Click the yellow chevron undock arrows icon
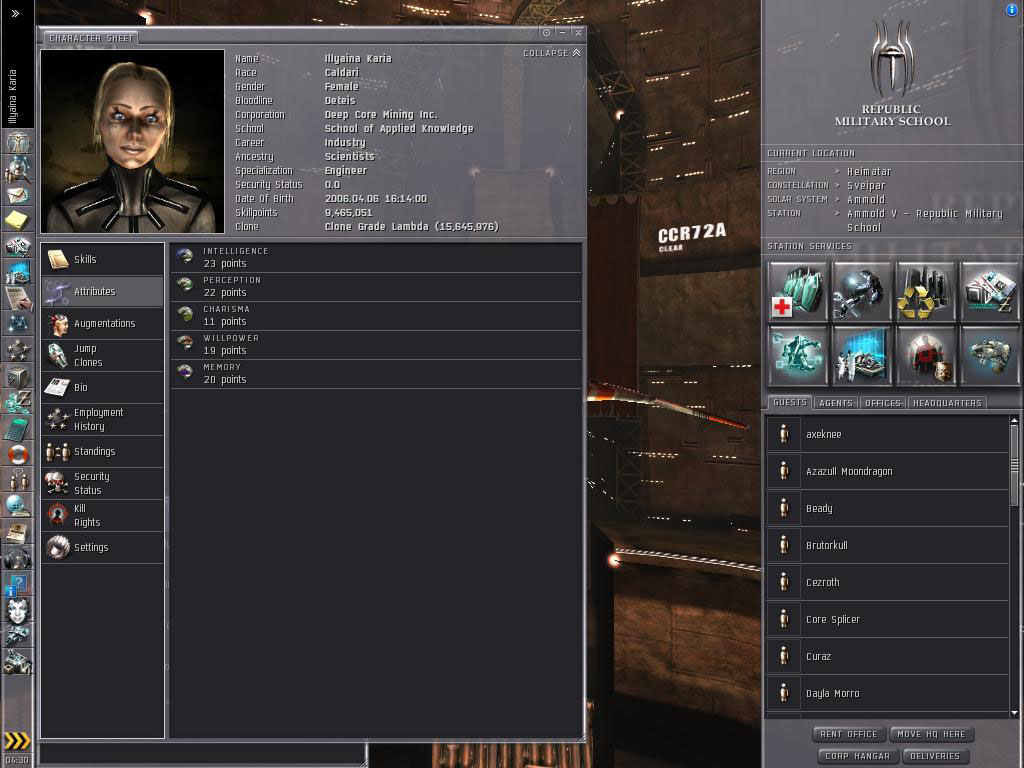The height and width of the screenshot is (768, 1024). pyautogui.click(x=17, y=740)
